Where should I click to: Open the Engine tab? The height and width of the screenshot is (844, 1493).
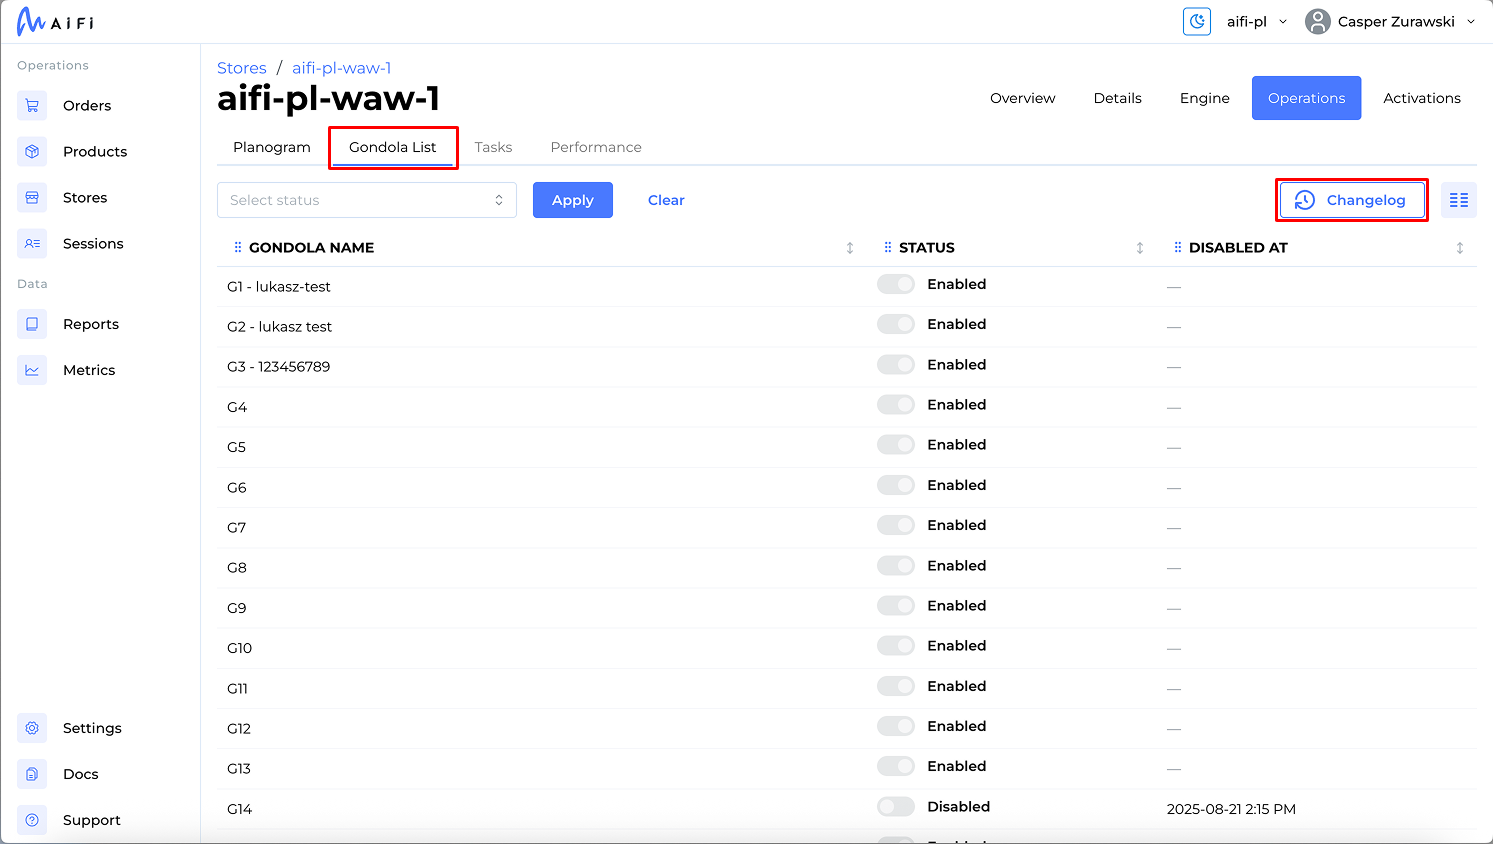pos(1204,98)
